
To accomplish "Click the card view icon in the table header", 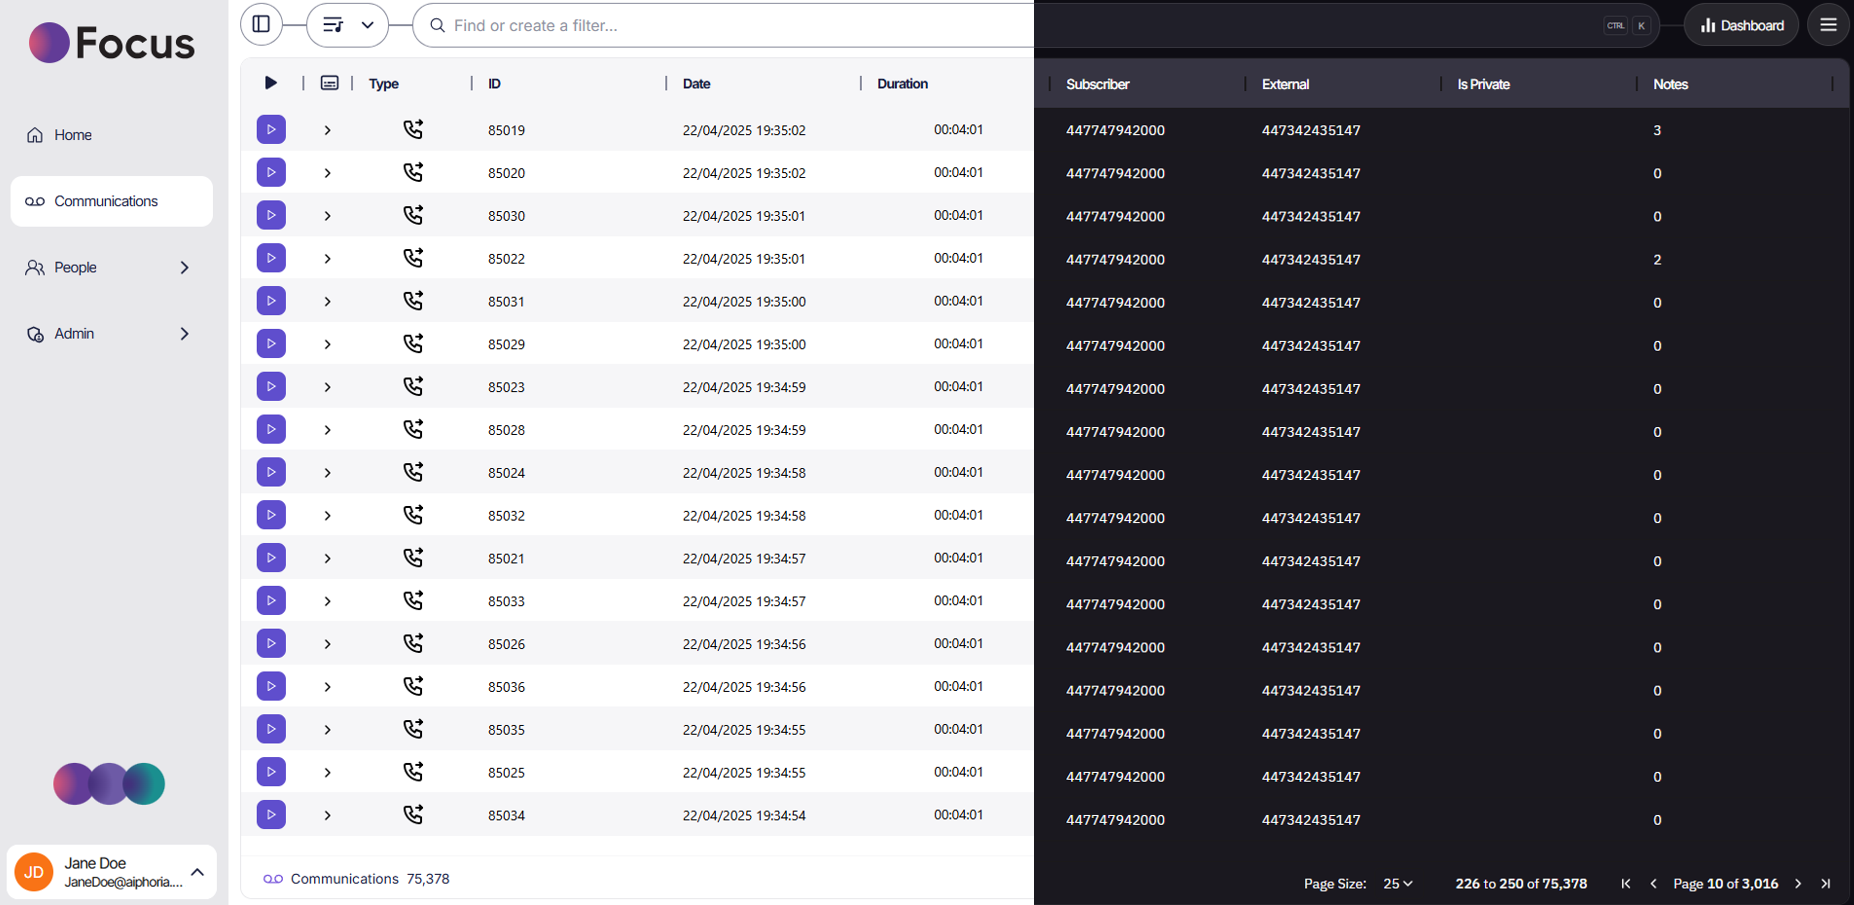I will pos(329,83).
